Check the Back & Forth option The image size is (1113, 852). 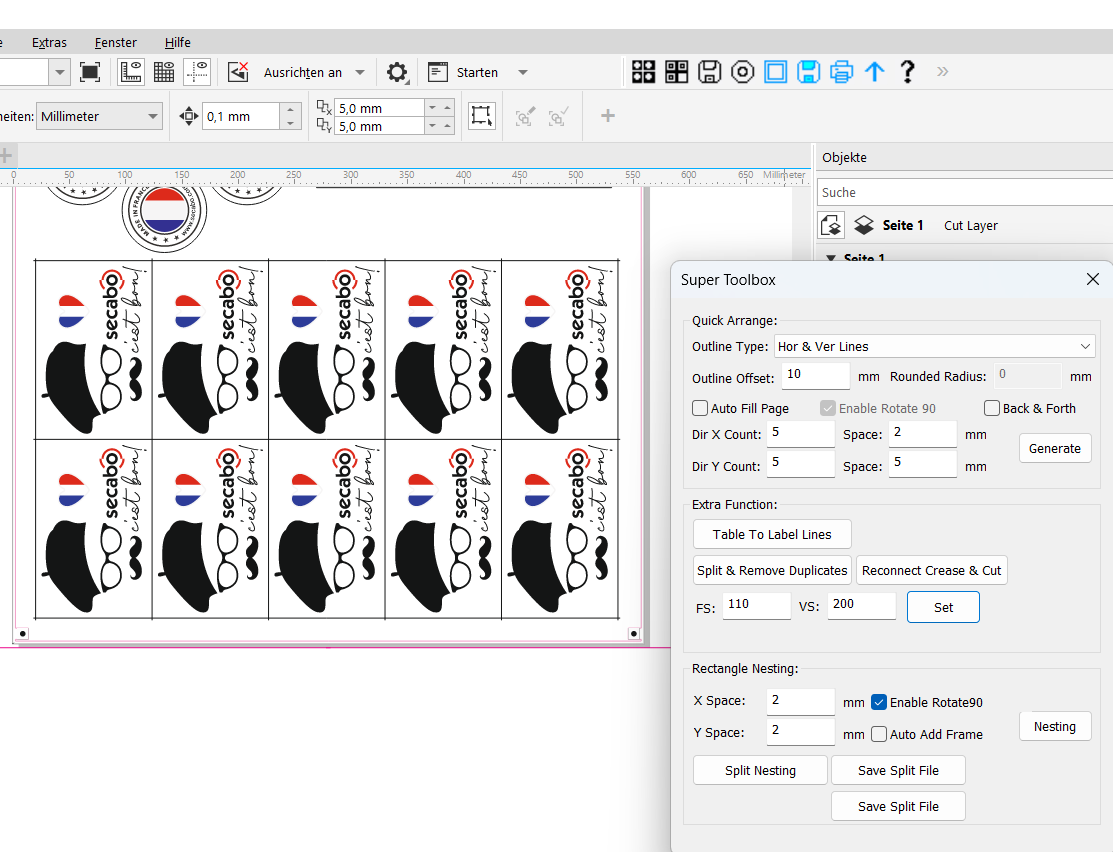pyautogui.click(x=992, y=408)
